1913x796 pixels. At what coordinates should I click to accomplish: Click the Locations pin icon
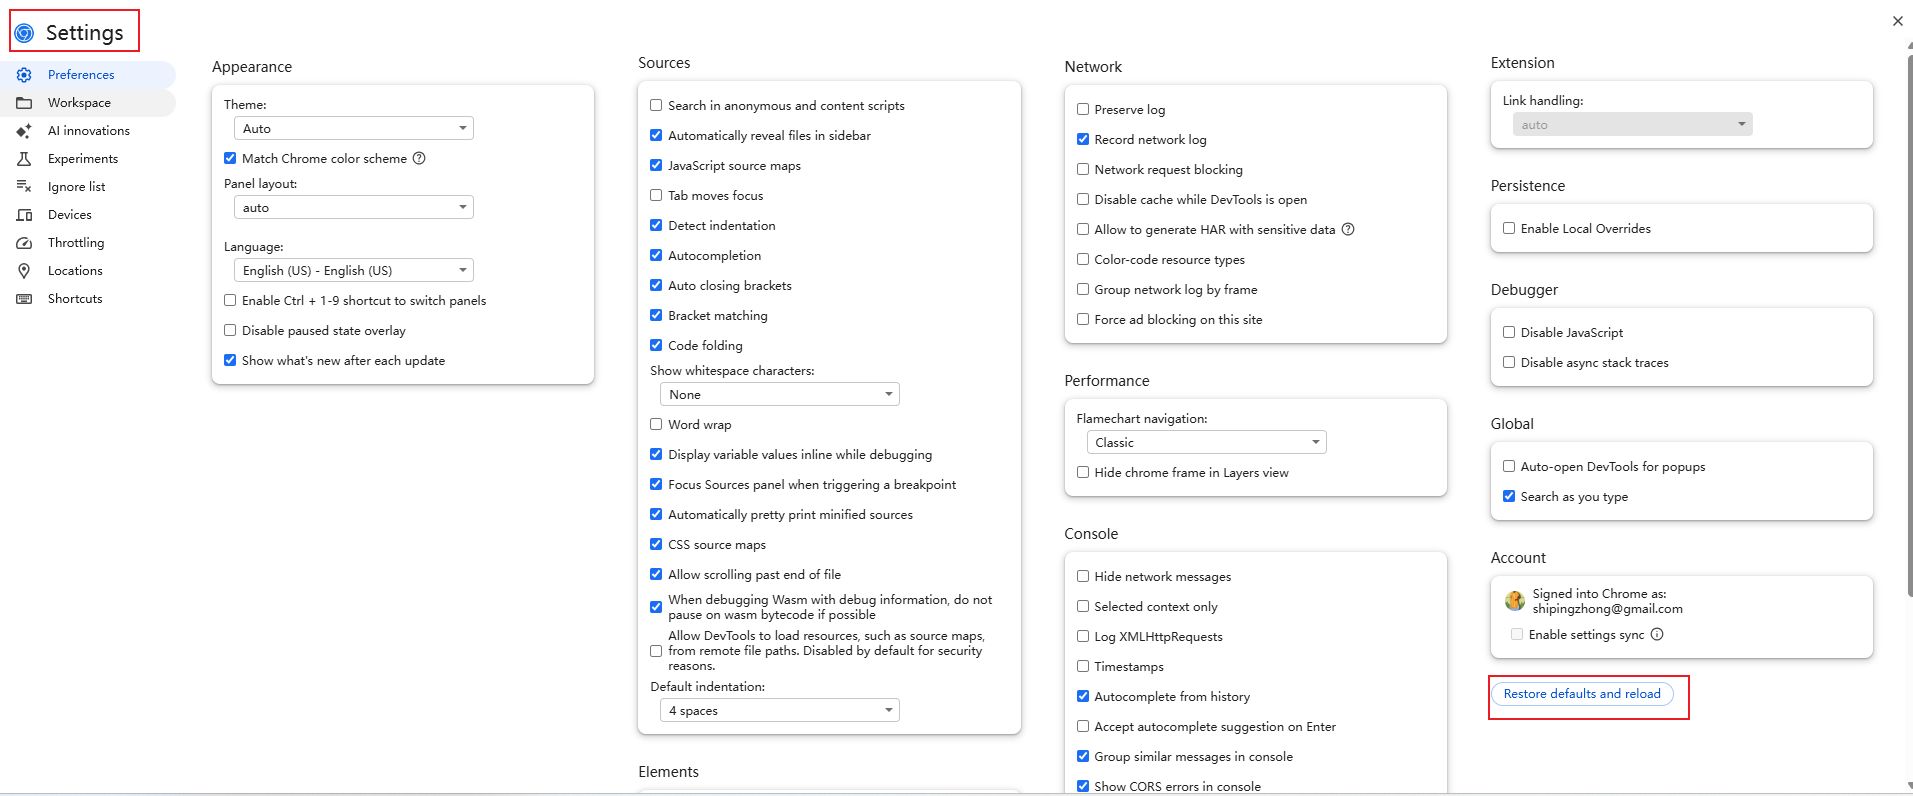pyautogui.click(x=25, y=271)
